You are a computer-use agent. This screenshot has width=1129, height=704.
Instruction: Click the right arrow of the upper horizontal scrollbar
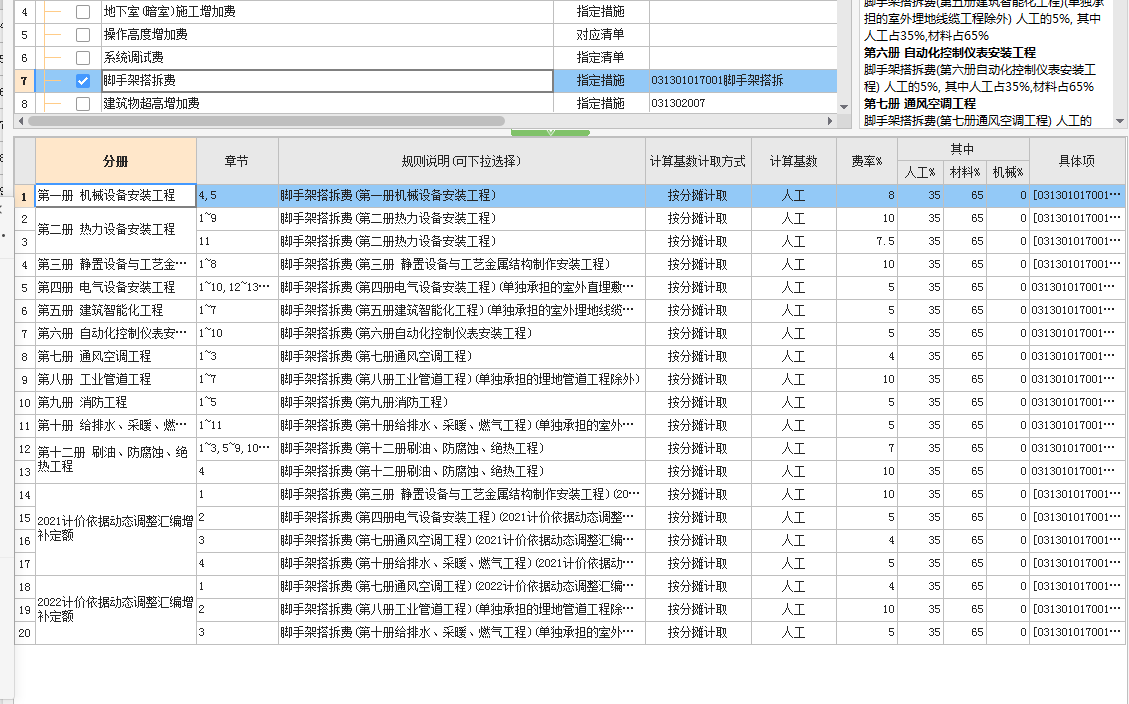[830, 121]
